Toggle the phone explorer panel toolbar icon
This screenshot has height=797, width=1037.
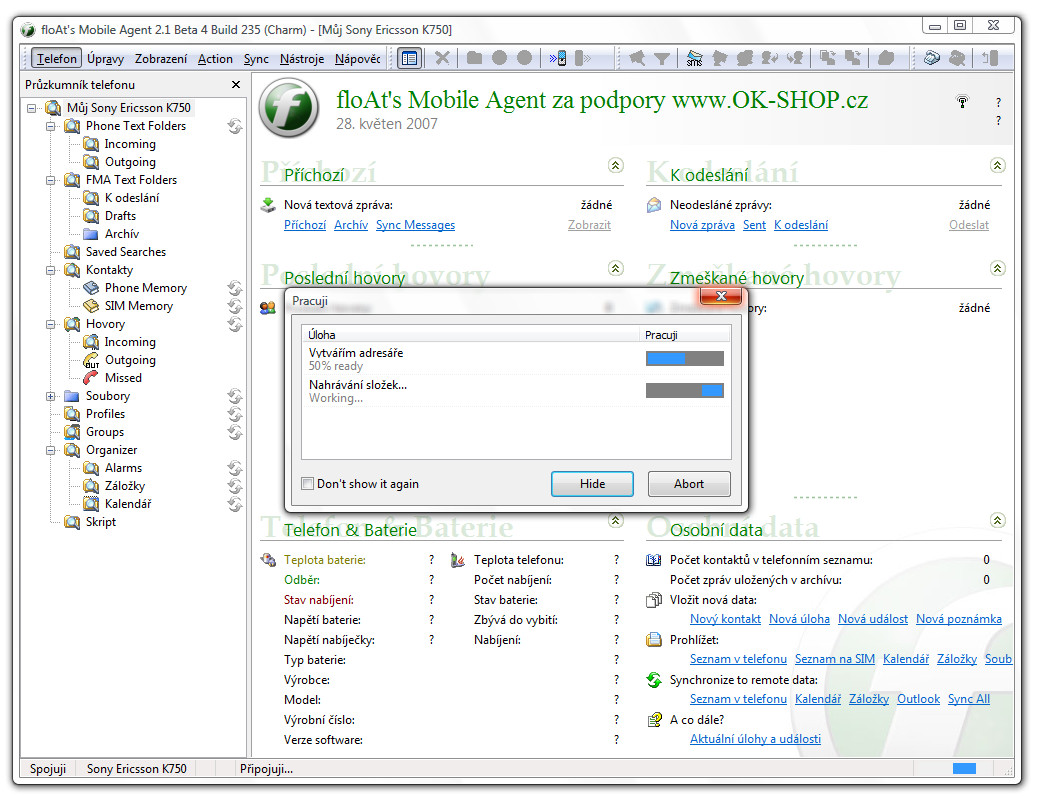coord(409,58)
